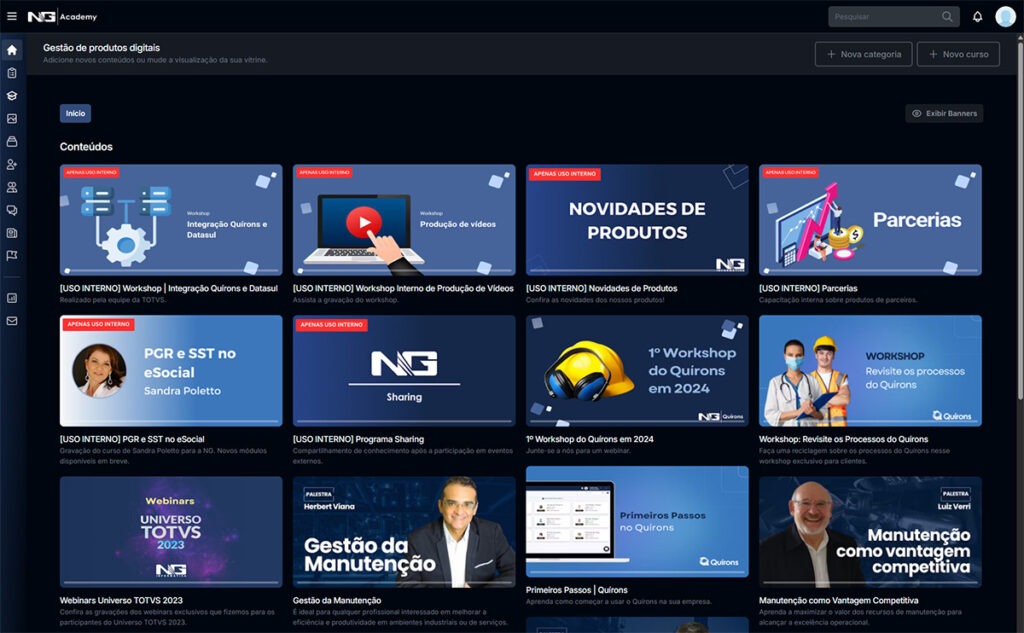
Task: Select the Início breadcrumb tab
Action: click(x=75, y=114)
